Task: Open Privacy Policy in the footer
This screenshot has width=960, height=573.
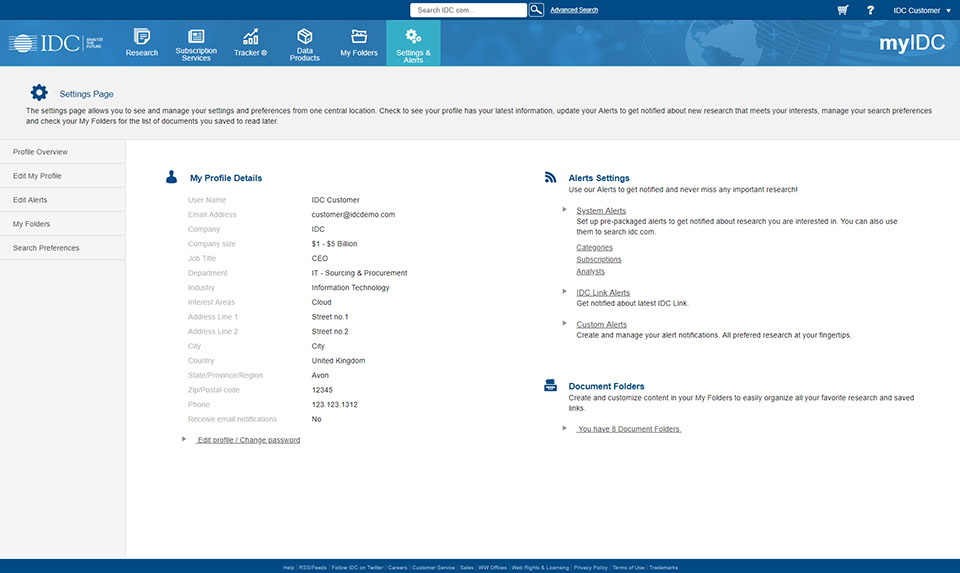Action: 591,567
